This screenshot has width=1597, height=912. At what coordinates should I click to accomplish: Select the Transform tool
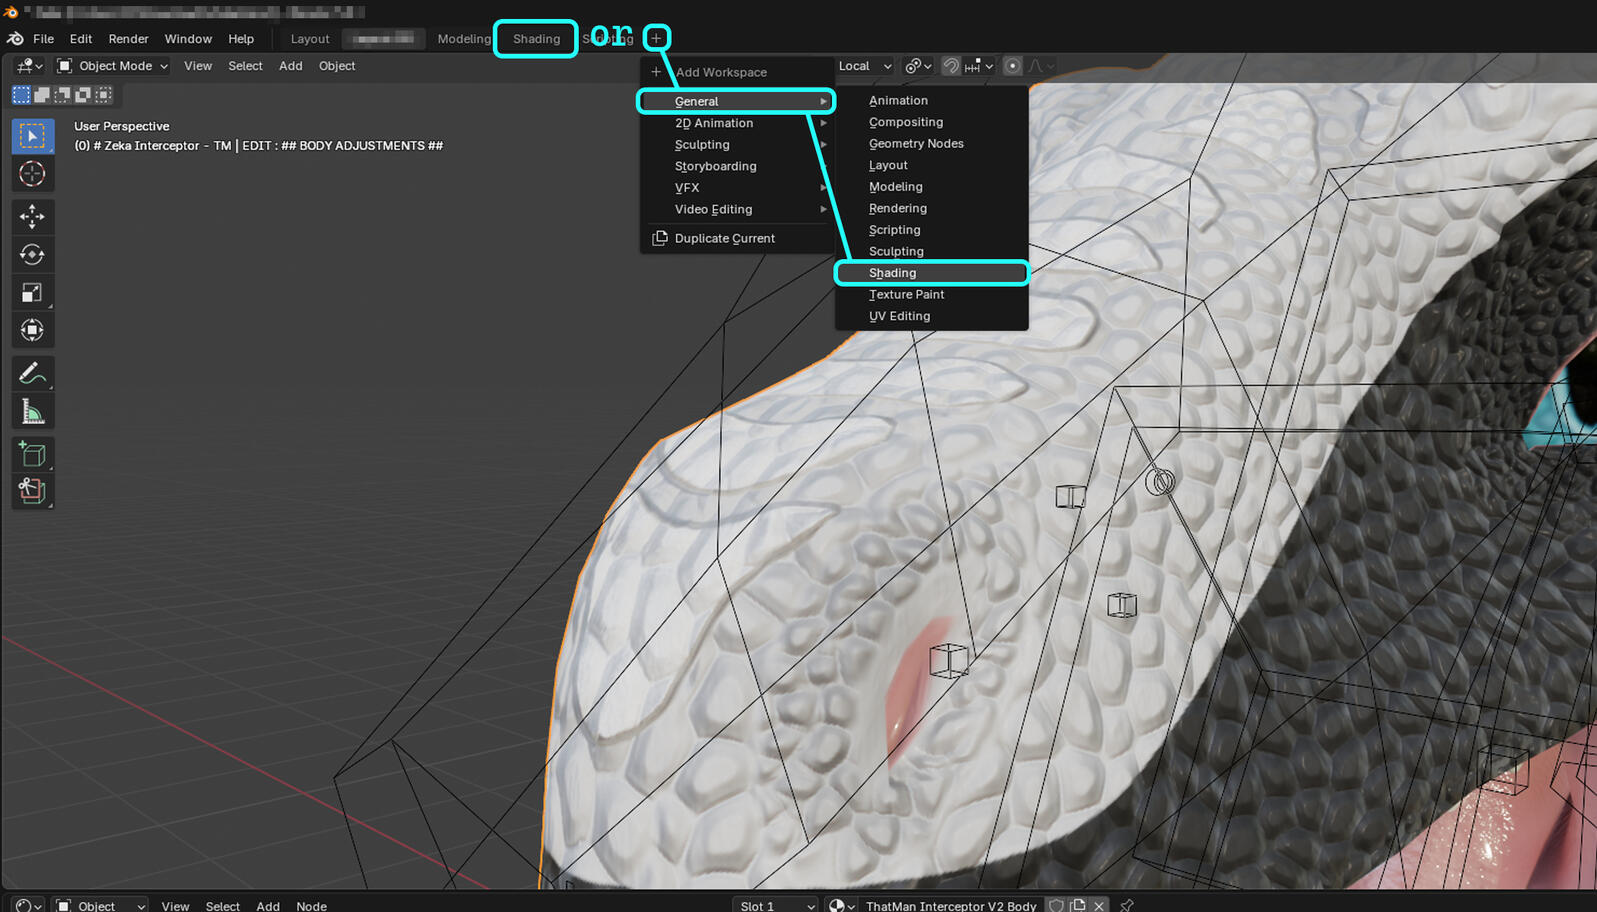tap(32, 330)
